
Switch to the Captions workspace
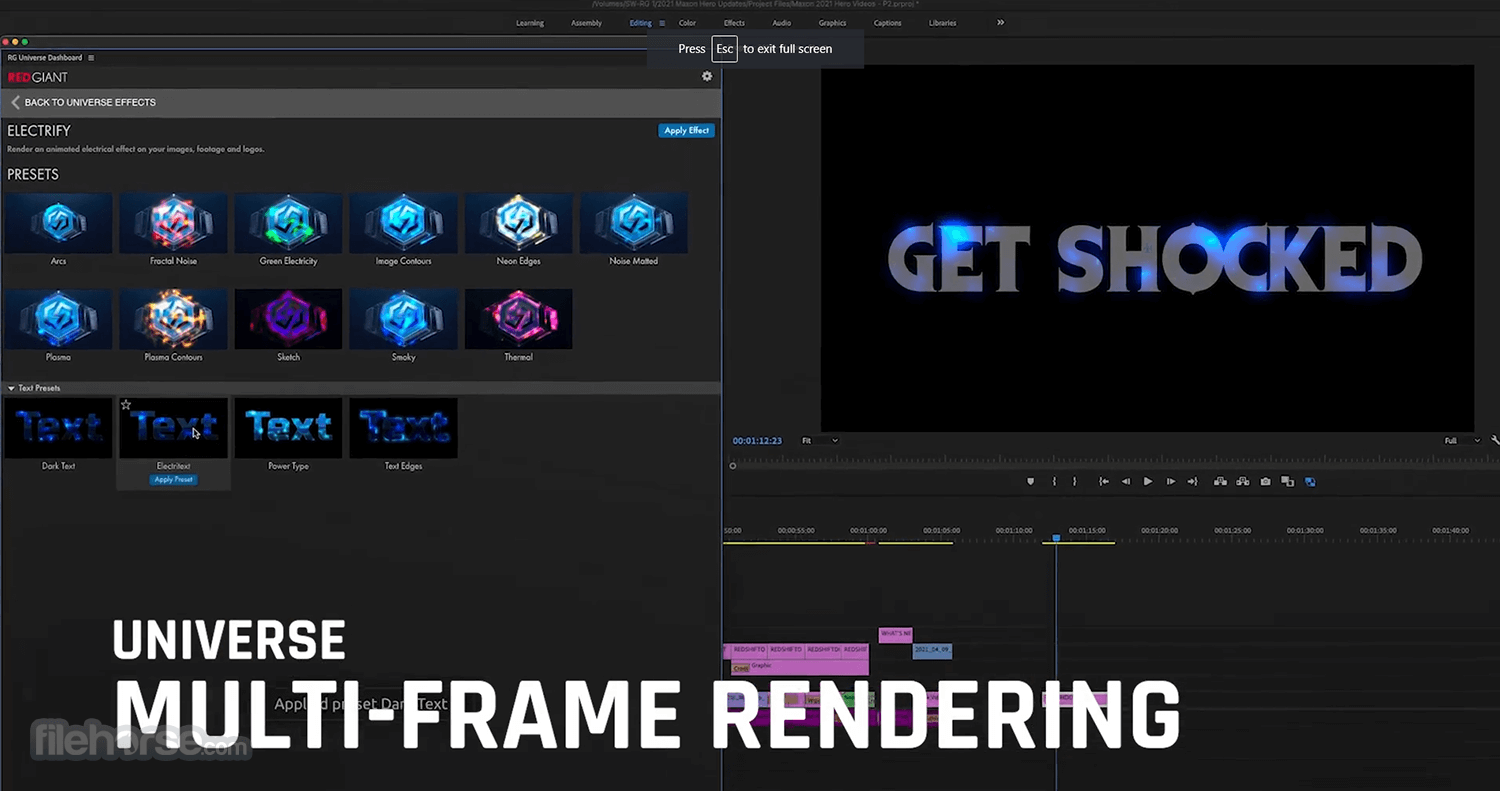[888, 23]
